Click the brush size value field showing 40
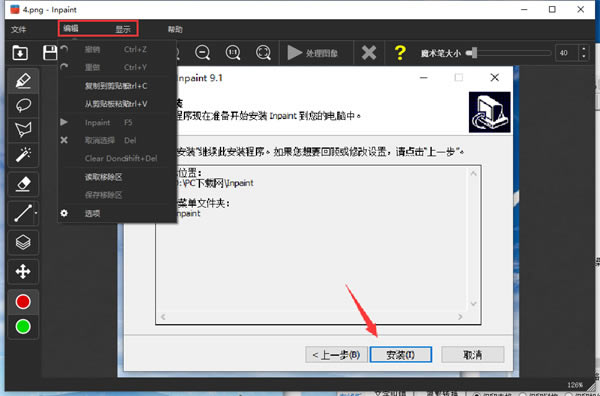600x396 pixels. click(x=566, y=53)
